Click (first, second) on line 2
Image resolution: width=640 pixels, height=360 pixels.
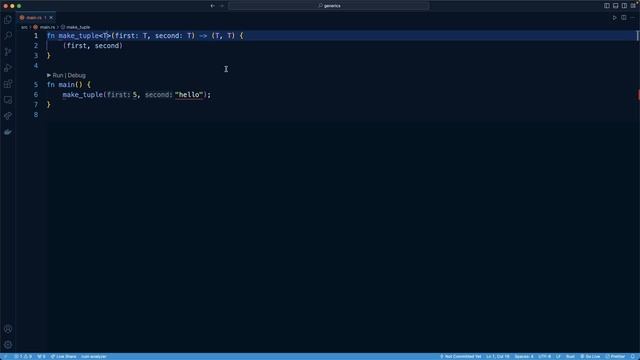point(93,46)
